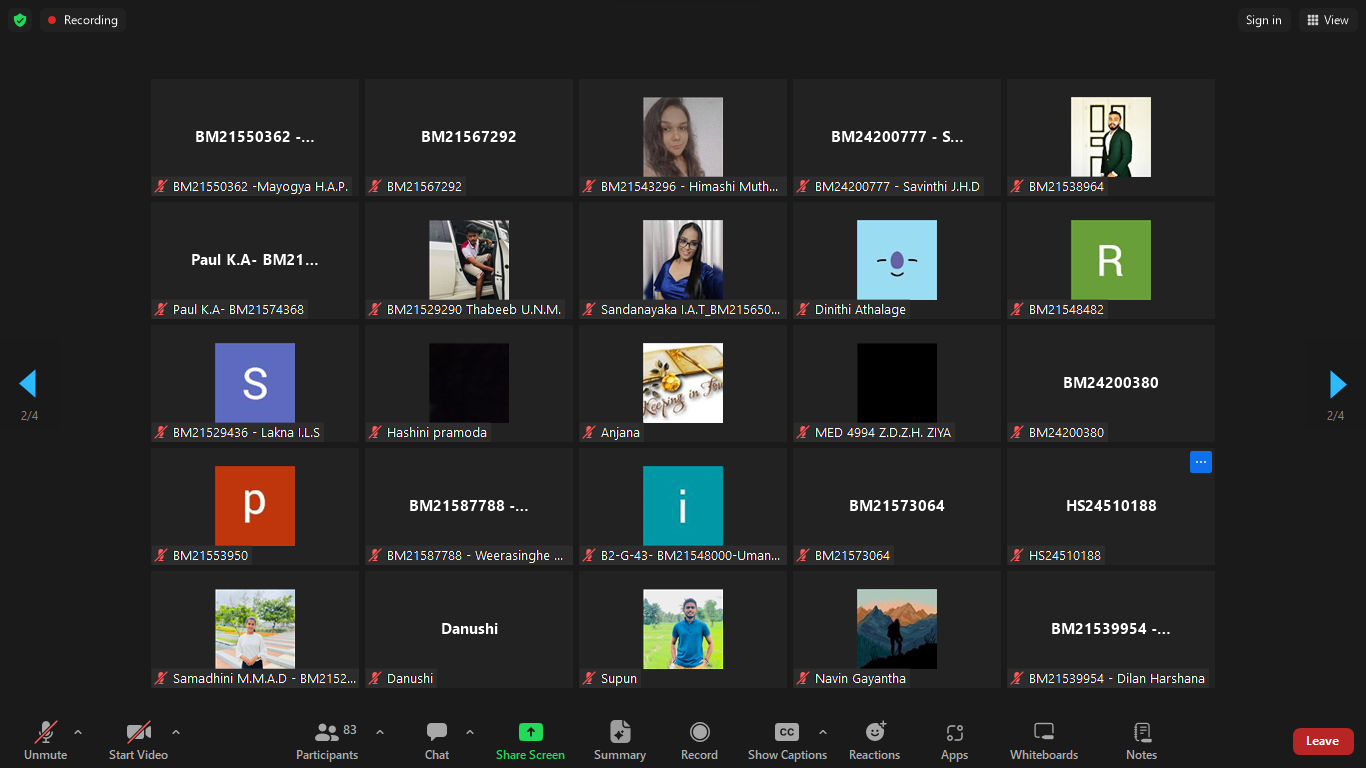
Task: Open the Chat panel
Action: [x=437, y=741]
